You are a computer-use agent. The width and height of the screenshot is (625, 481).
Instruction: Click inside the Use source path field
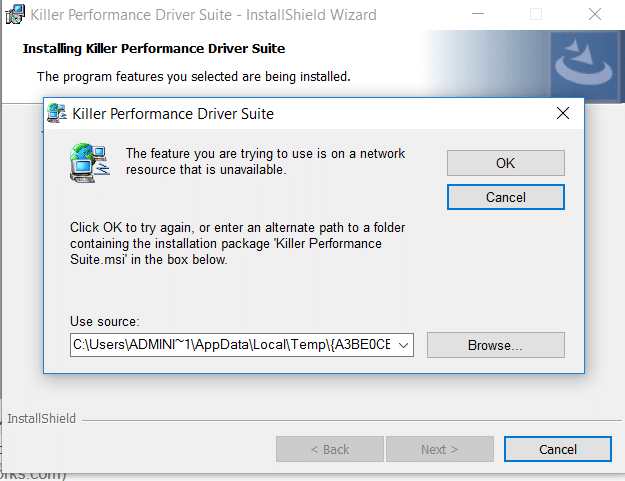click(230, 345)
